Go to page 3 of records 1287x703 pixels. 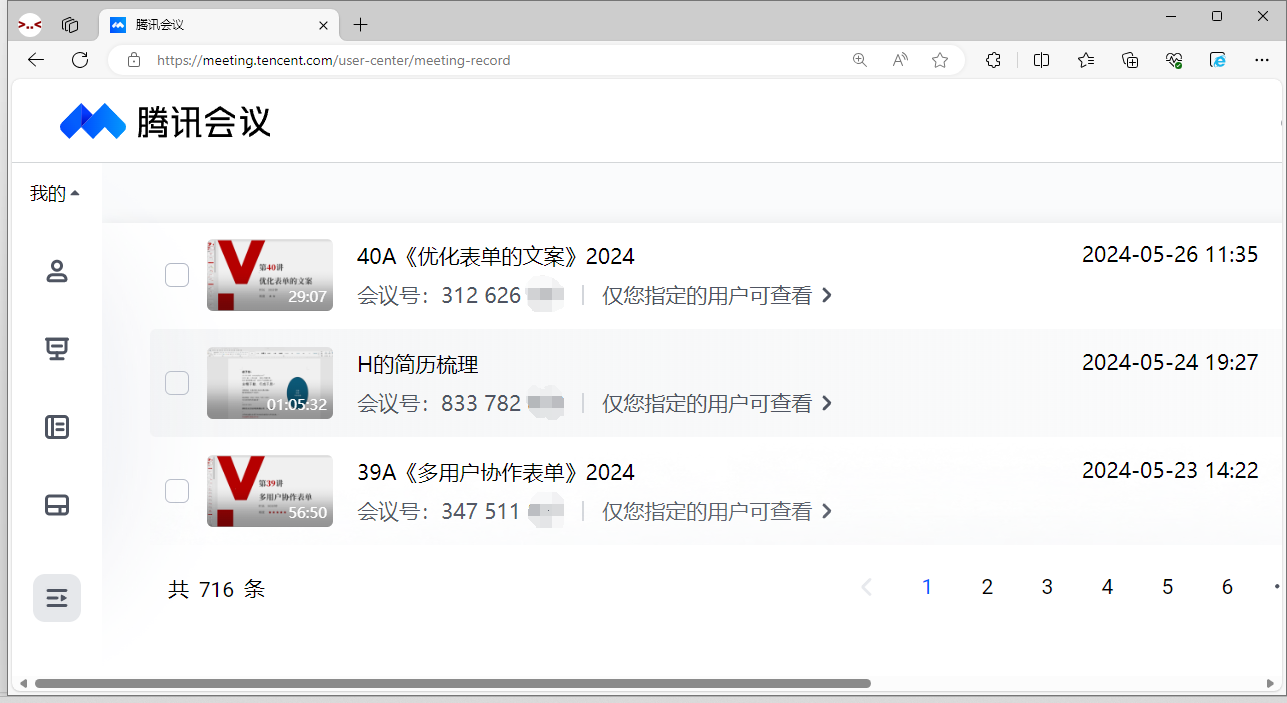point(1047,587)
